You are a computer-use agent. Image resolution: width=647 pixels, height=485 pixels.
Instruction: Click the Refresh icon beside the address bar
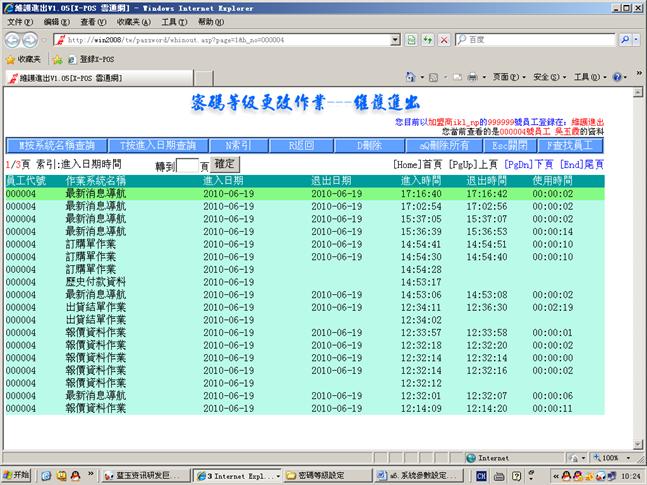pos(427,40)
